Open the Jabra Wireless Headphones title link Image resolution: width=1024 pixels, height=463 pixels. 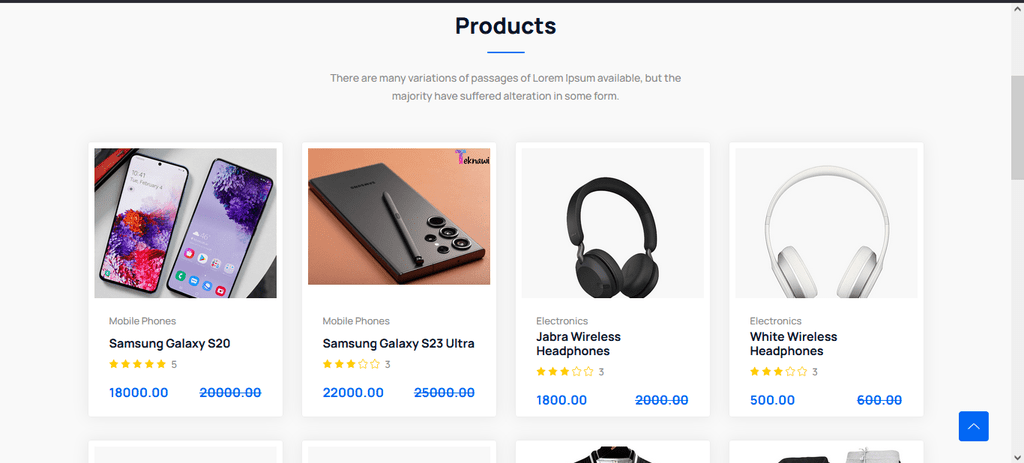point(578,344)
